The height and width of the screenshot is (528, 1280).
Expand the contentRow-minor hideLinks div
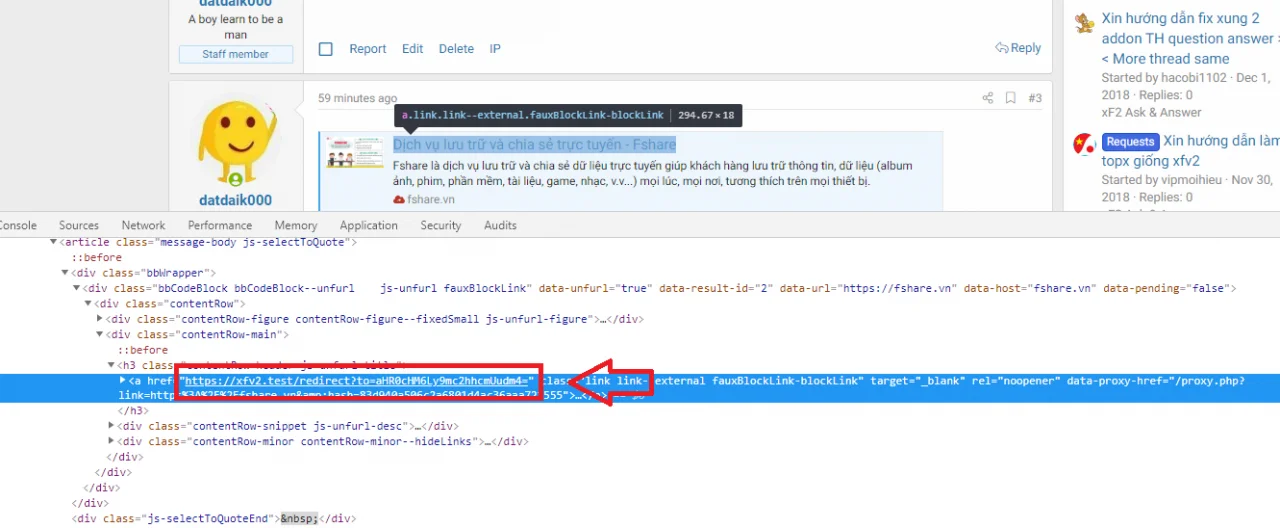111,441
